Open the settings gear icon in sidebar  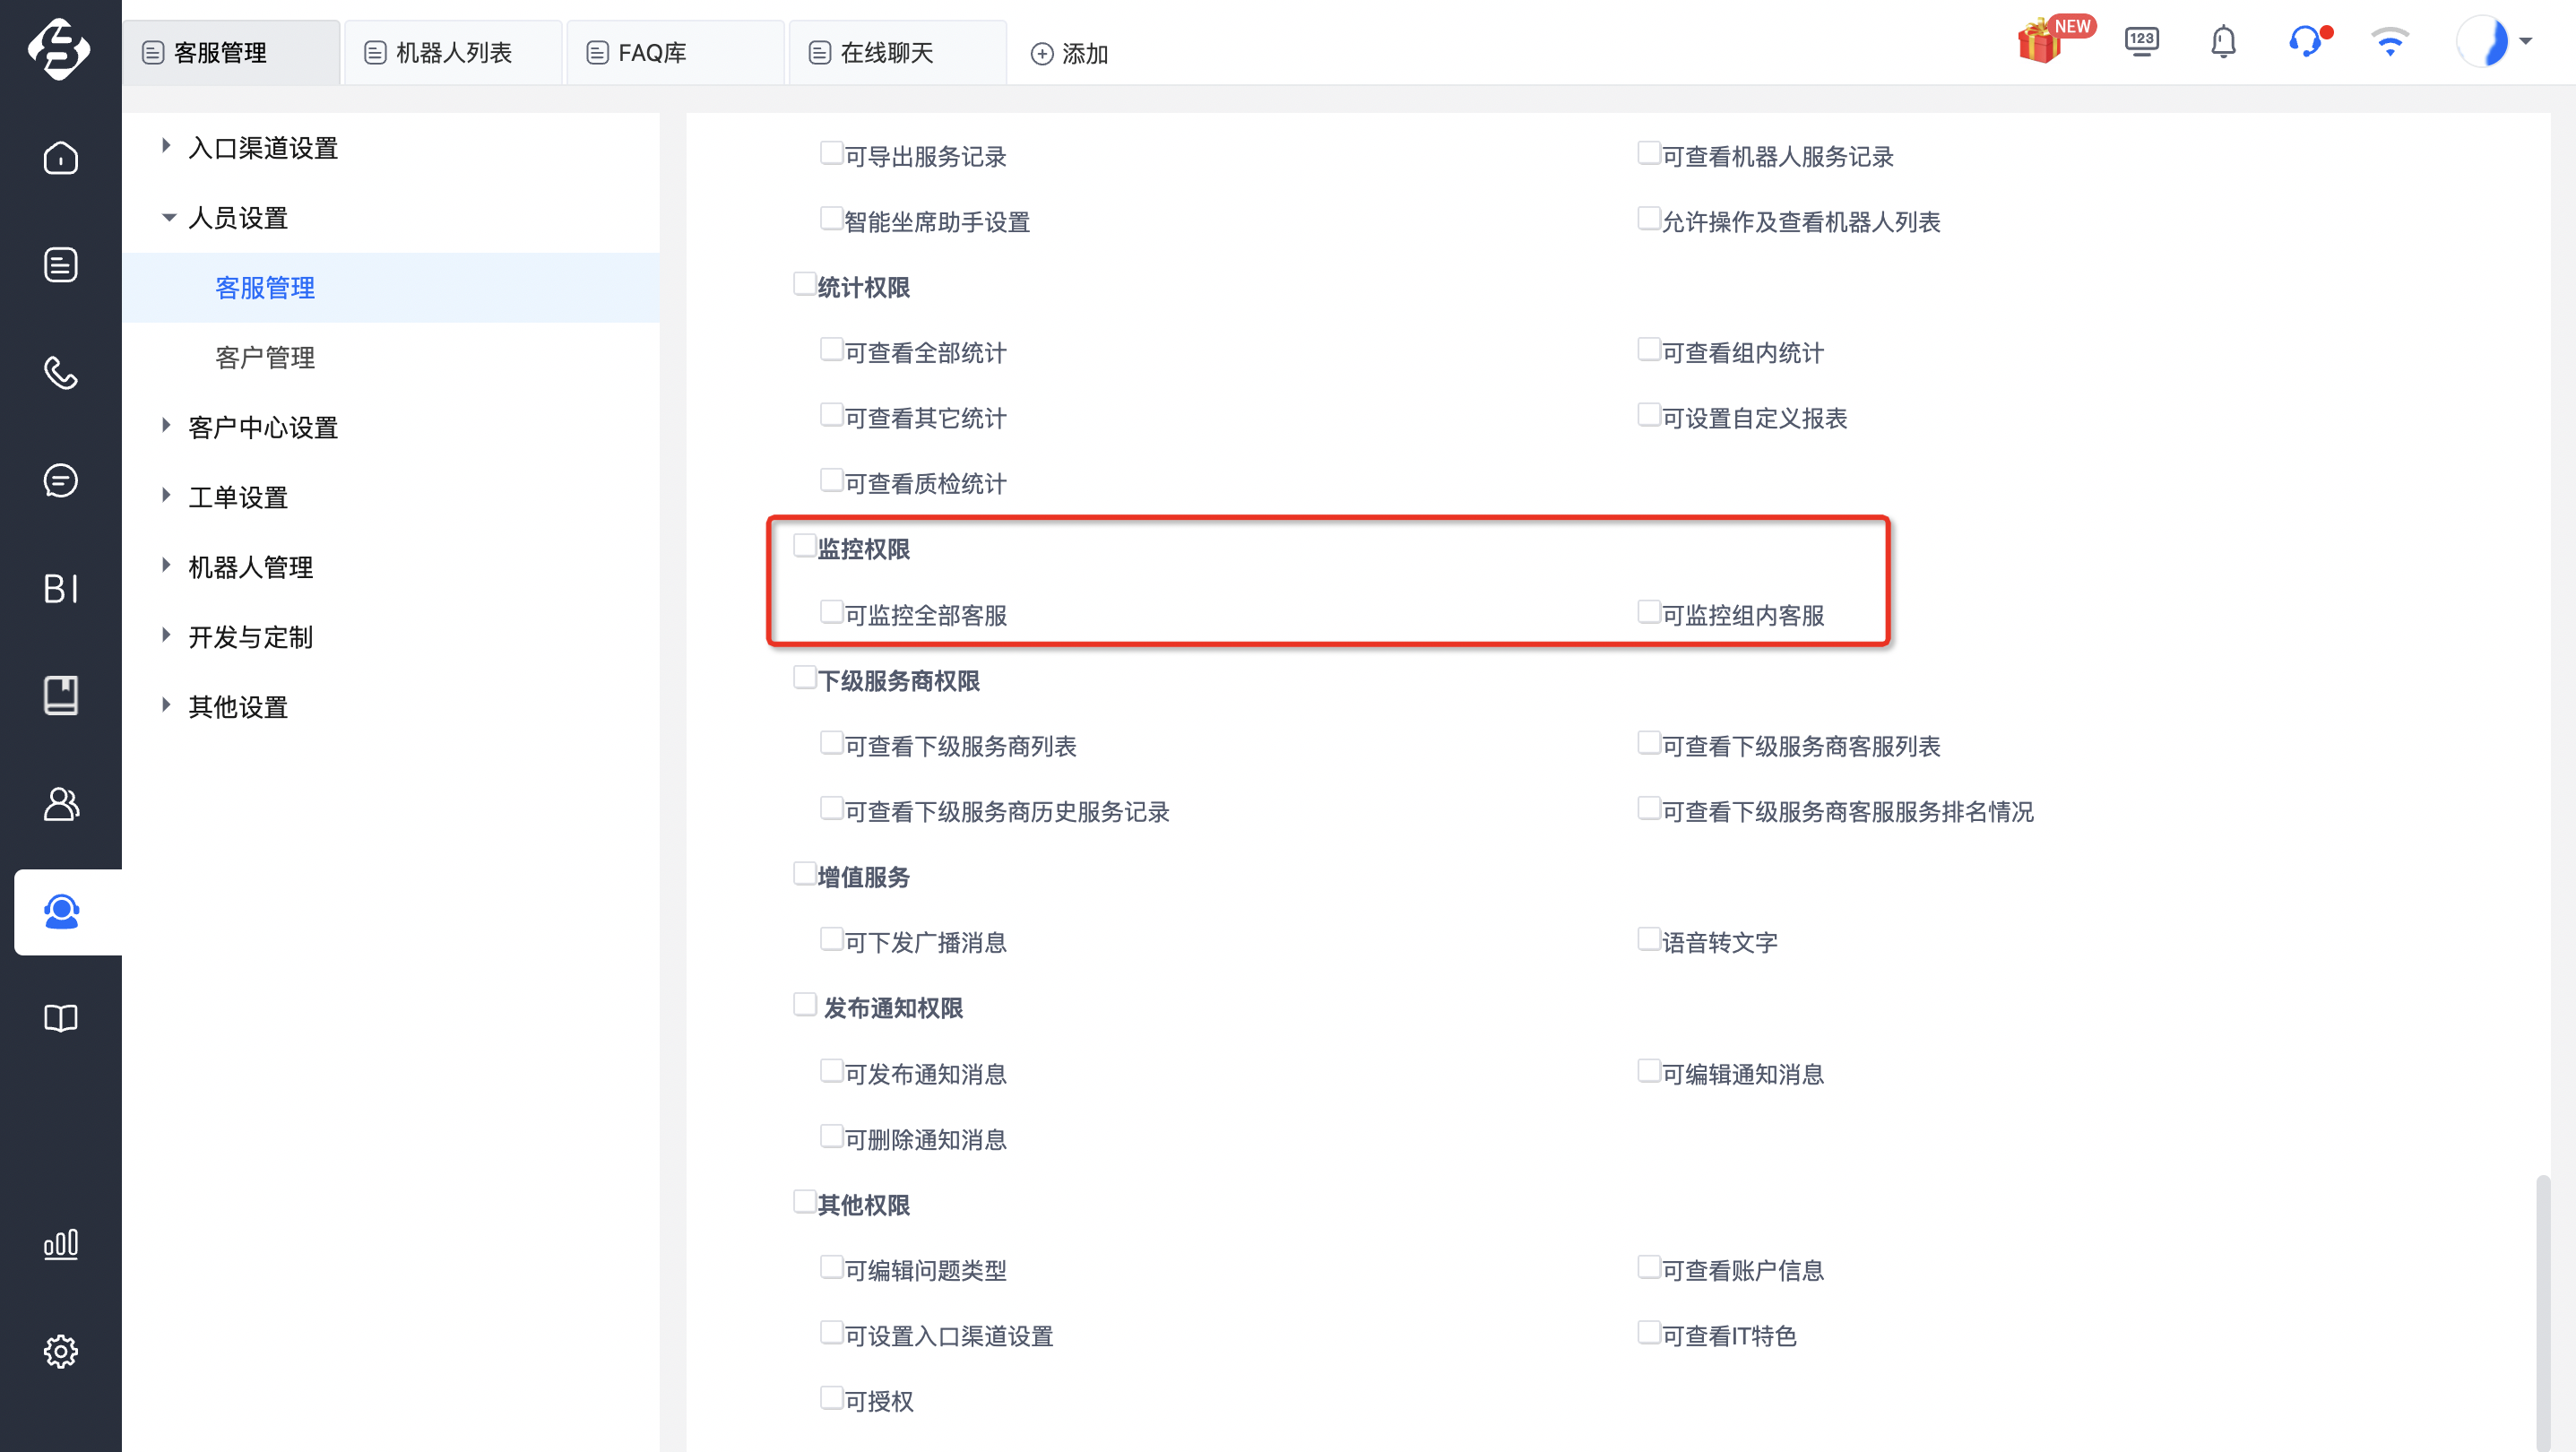click(61, 1350)
